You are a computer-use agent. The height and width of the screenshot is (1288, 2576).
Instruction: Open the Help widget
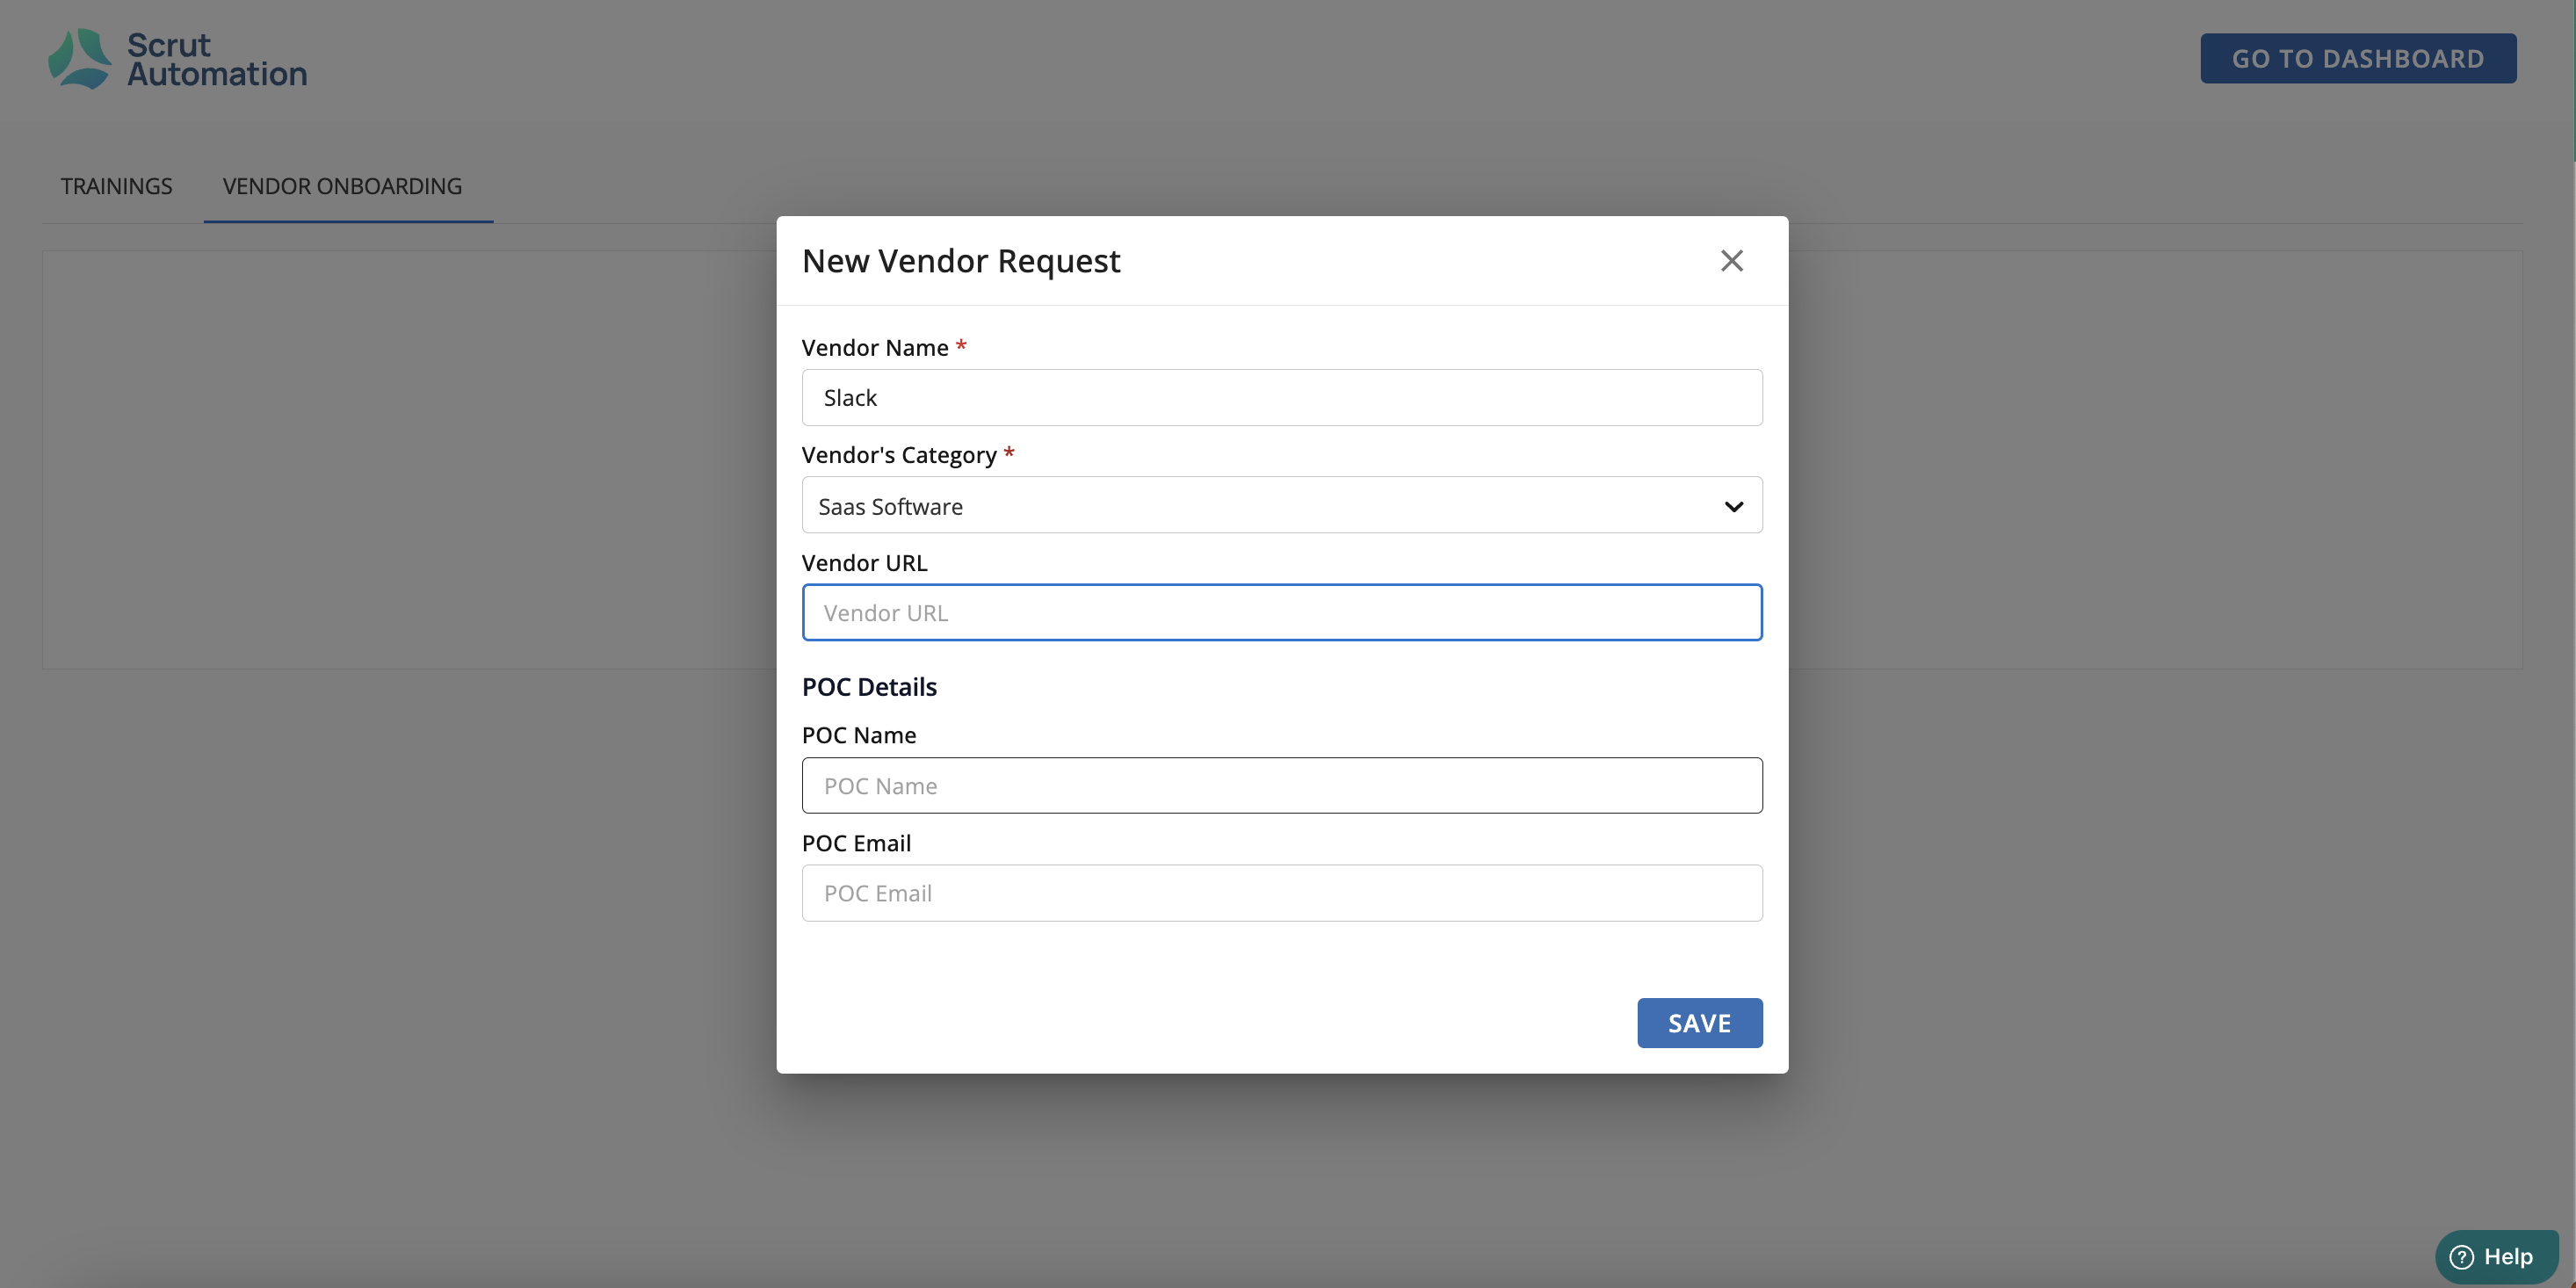pos(2496,1256)
